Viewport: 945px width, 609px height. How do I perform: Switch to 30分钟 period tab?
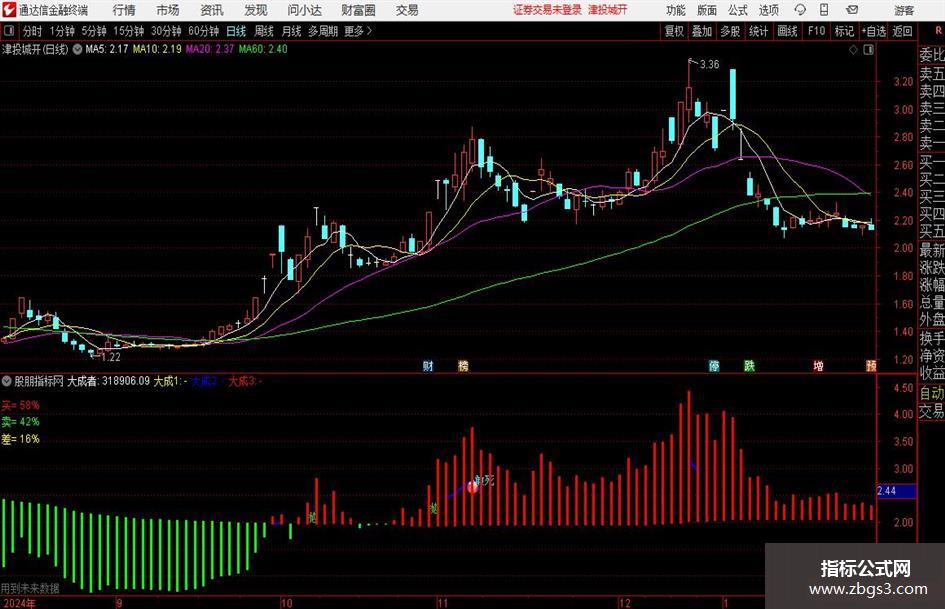166,31
